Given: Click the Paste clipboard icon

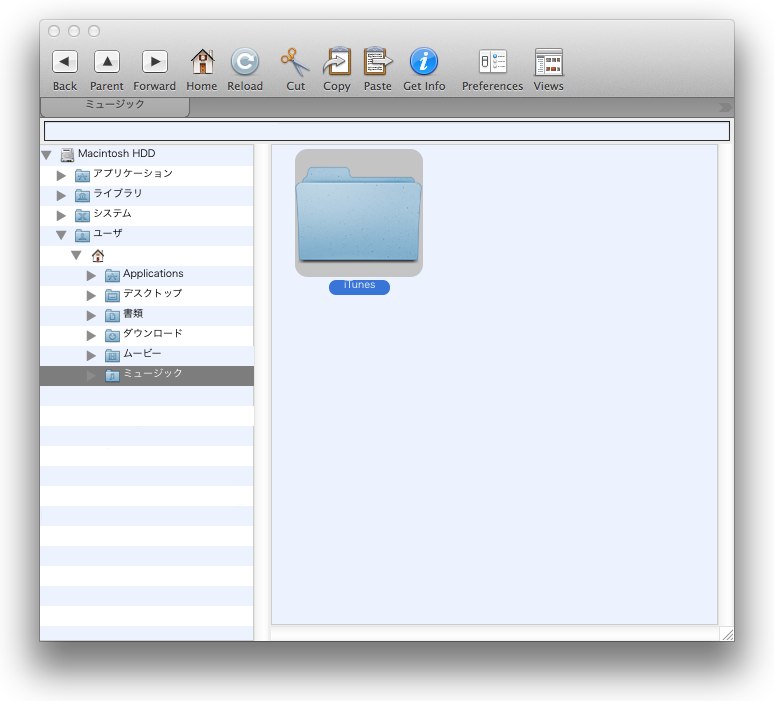Looking at the screenshot, I should point(378,61).
